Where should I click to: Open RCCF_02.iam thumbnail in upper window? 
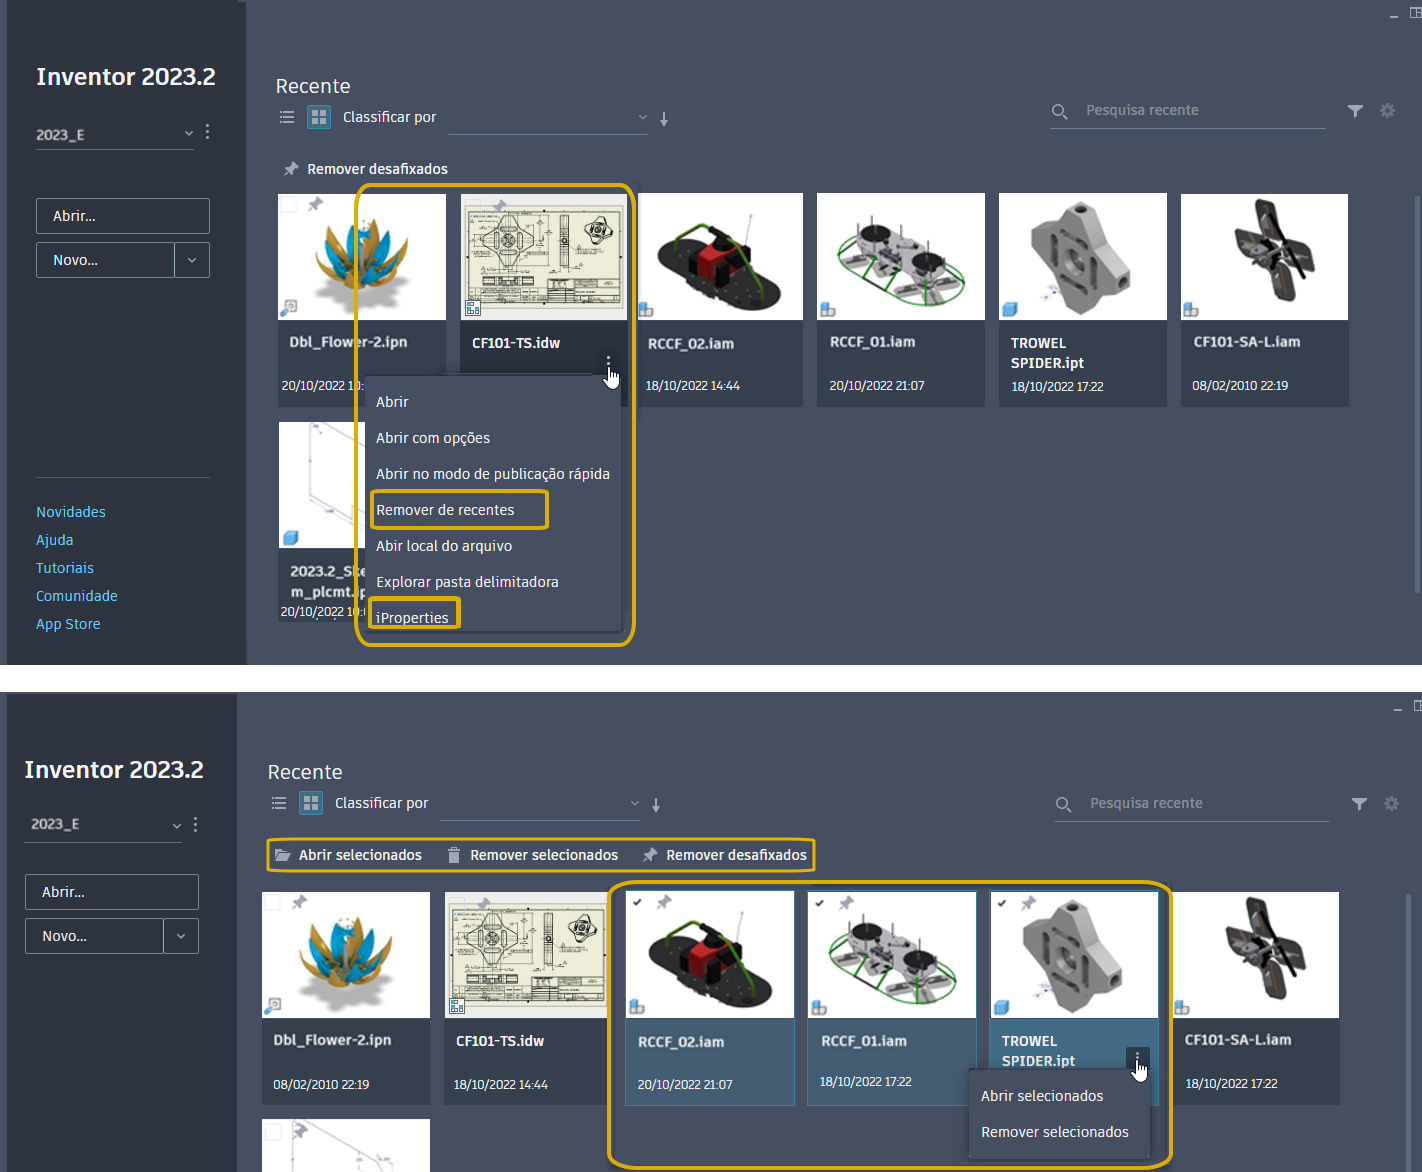pyautogui.click(x=720, y=257)
